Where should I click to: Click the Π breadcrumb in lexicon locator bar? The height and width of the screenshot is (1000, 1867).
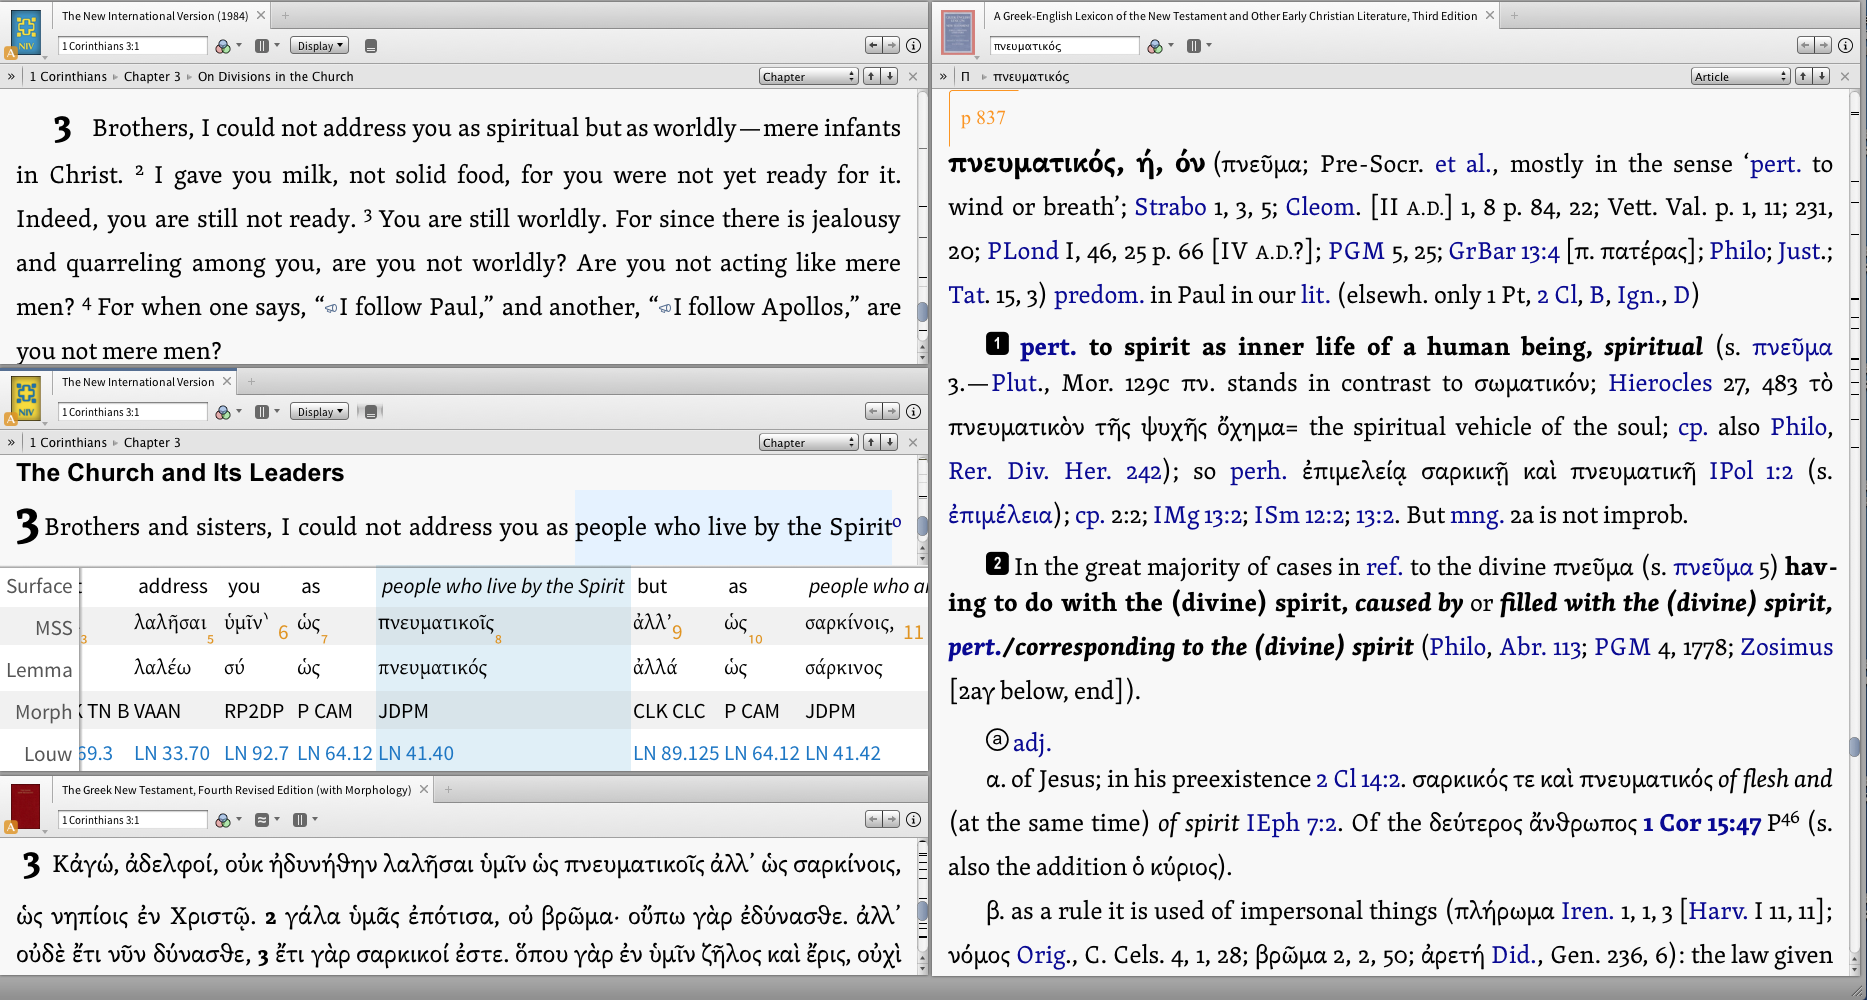(965, 77)
